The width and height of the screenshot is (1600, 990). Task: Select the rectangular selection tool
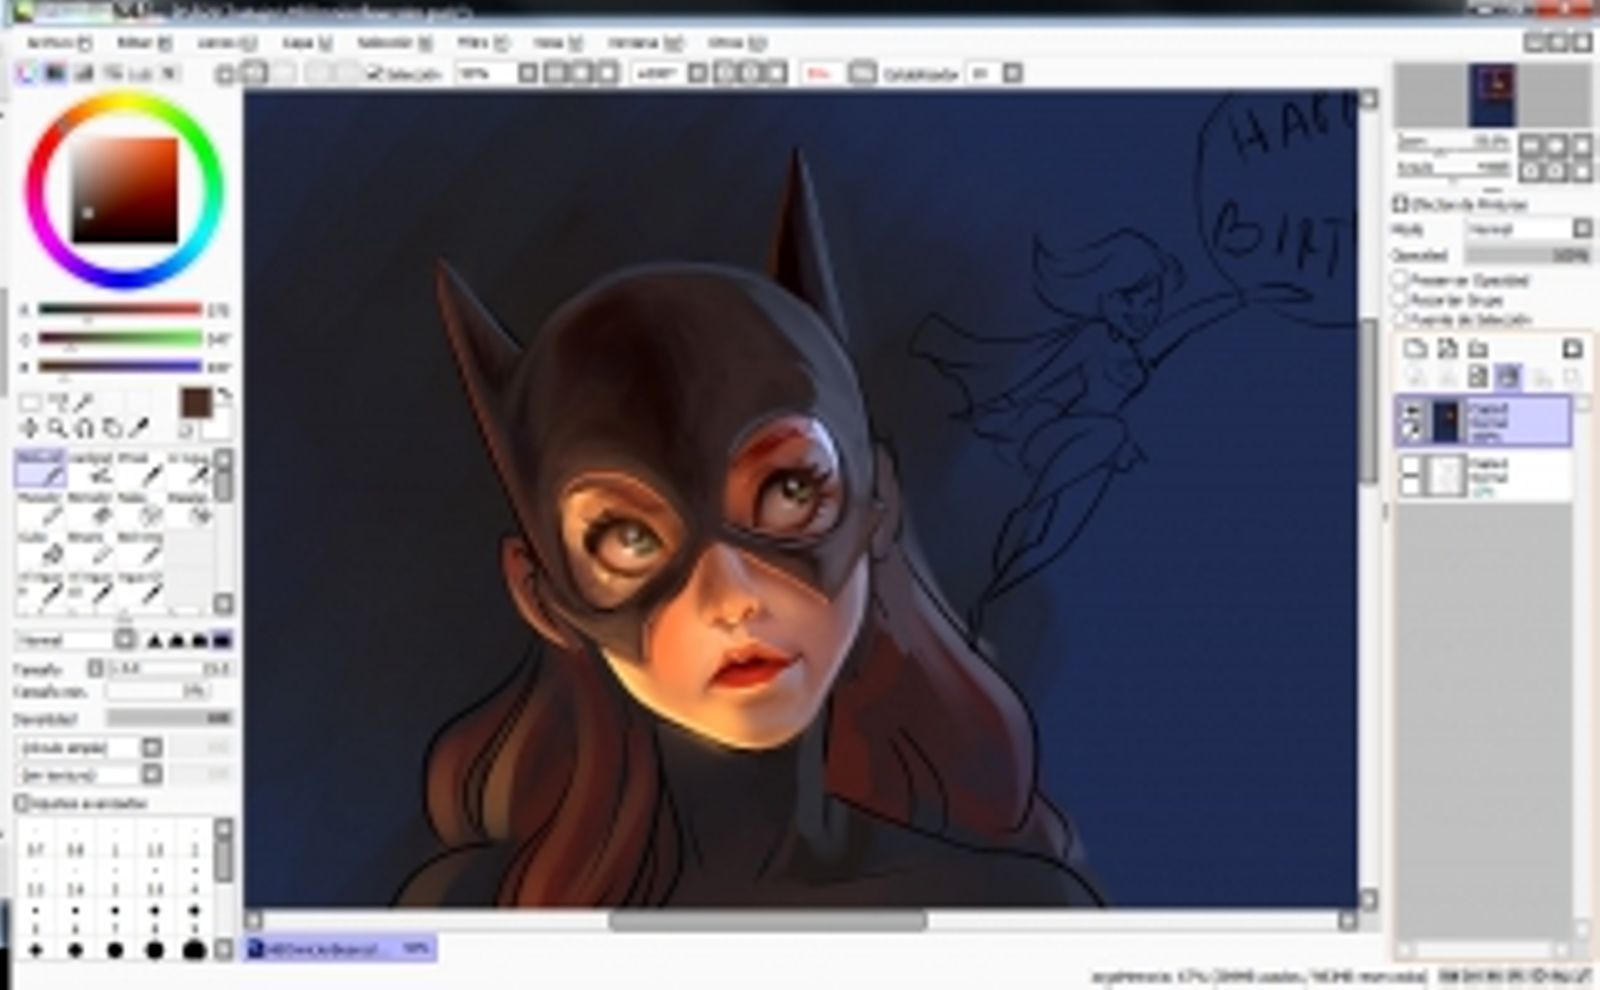tap(31, 403)
